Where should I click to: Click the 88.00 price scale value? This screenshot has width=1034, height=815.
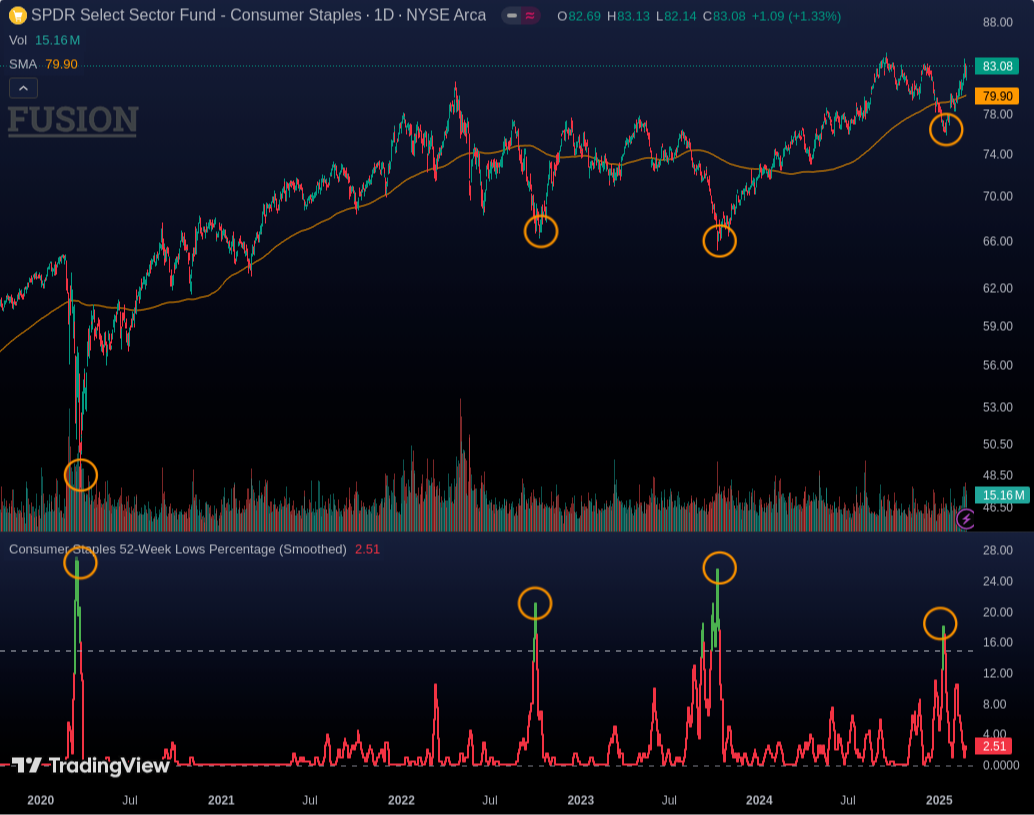(997, 22)
